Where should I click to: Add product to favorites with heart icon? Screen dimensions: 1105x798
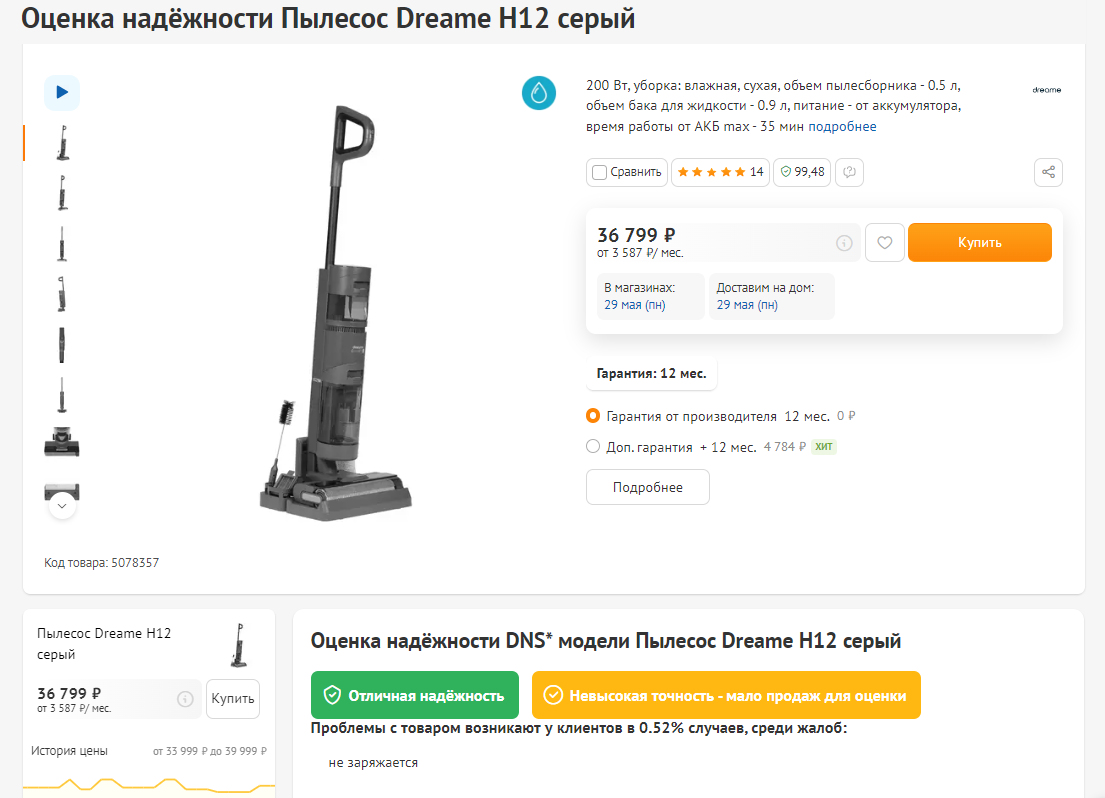click(x=884, y=243)
